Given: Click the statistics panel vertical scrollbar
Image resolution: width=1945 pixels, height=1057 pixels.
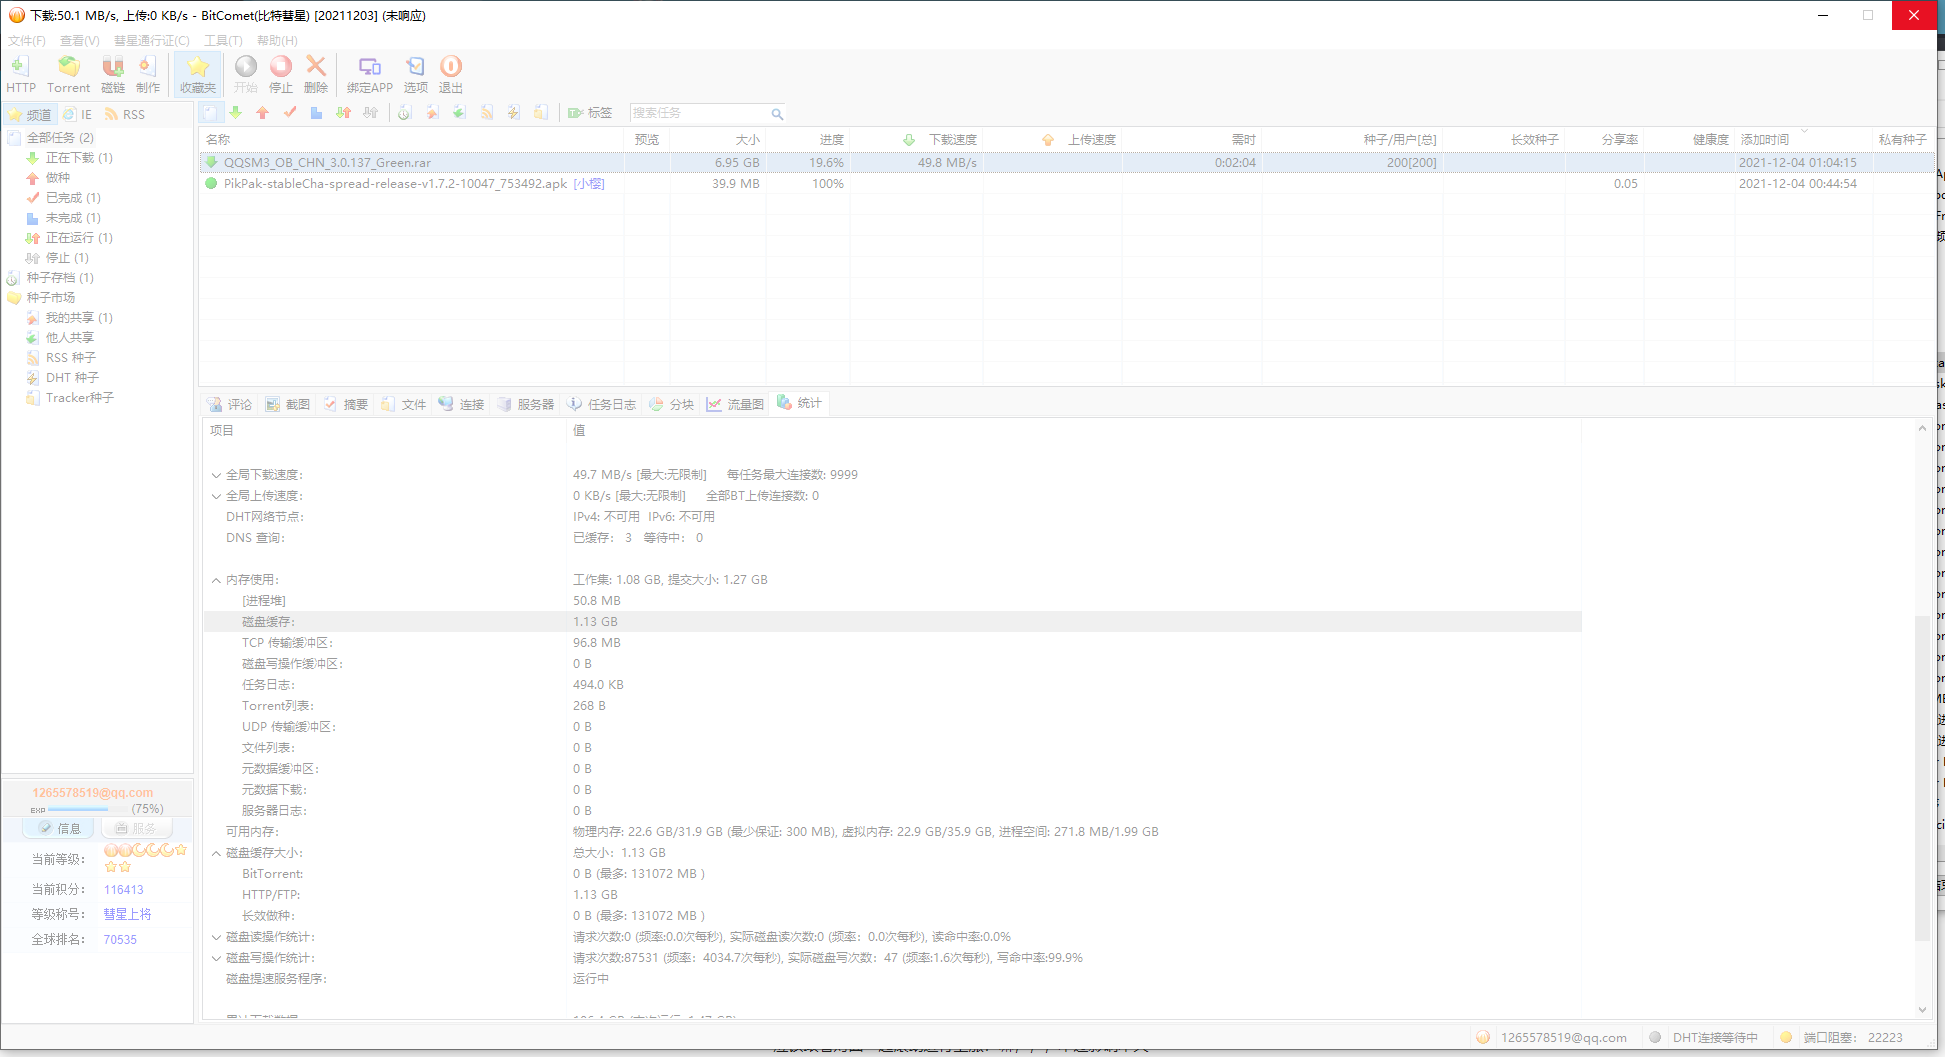Looking at the screenshot, I should [x=1922, y=780].
